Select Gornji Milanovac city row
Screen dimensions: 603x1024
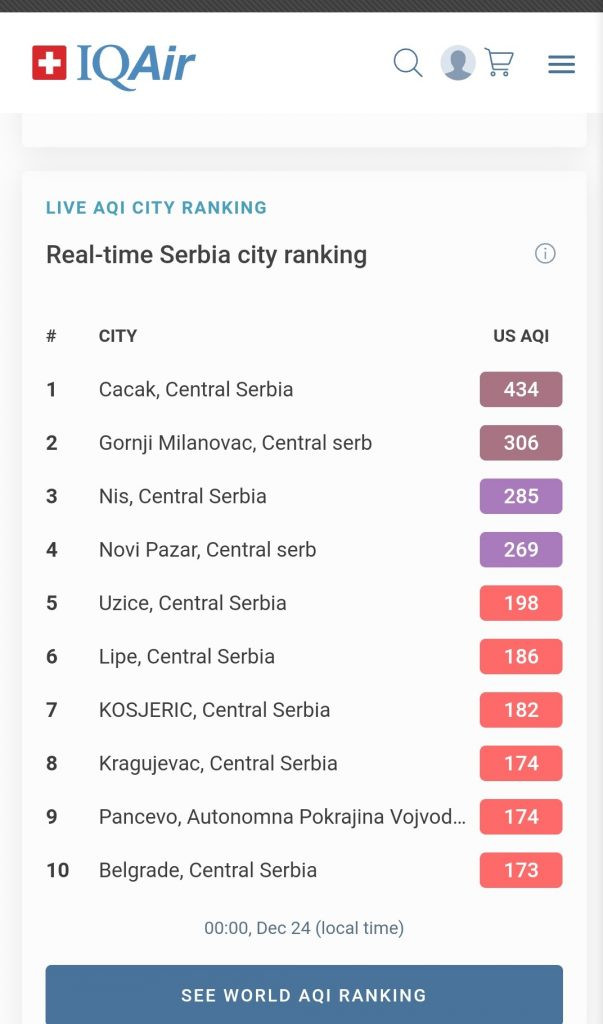click(x=235, y=443)
